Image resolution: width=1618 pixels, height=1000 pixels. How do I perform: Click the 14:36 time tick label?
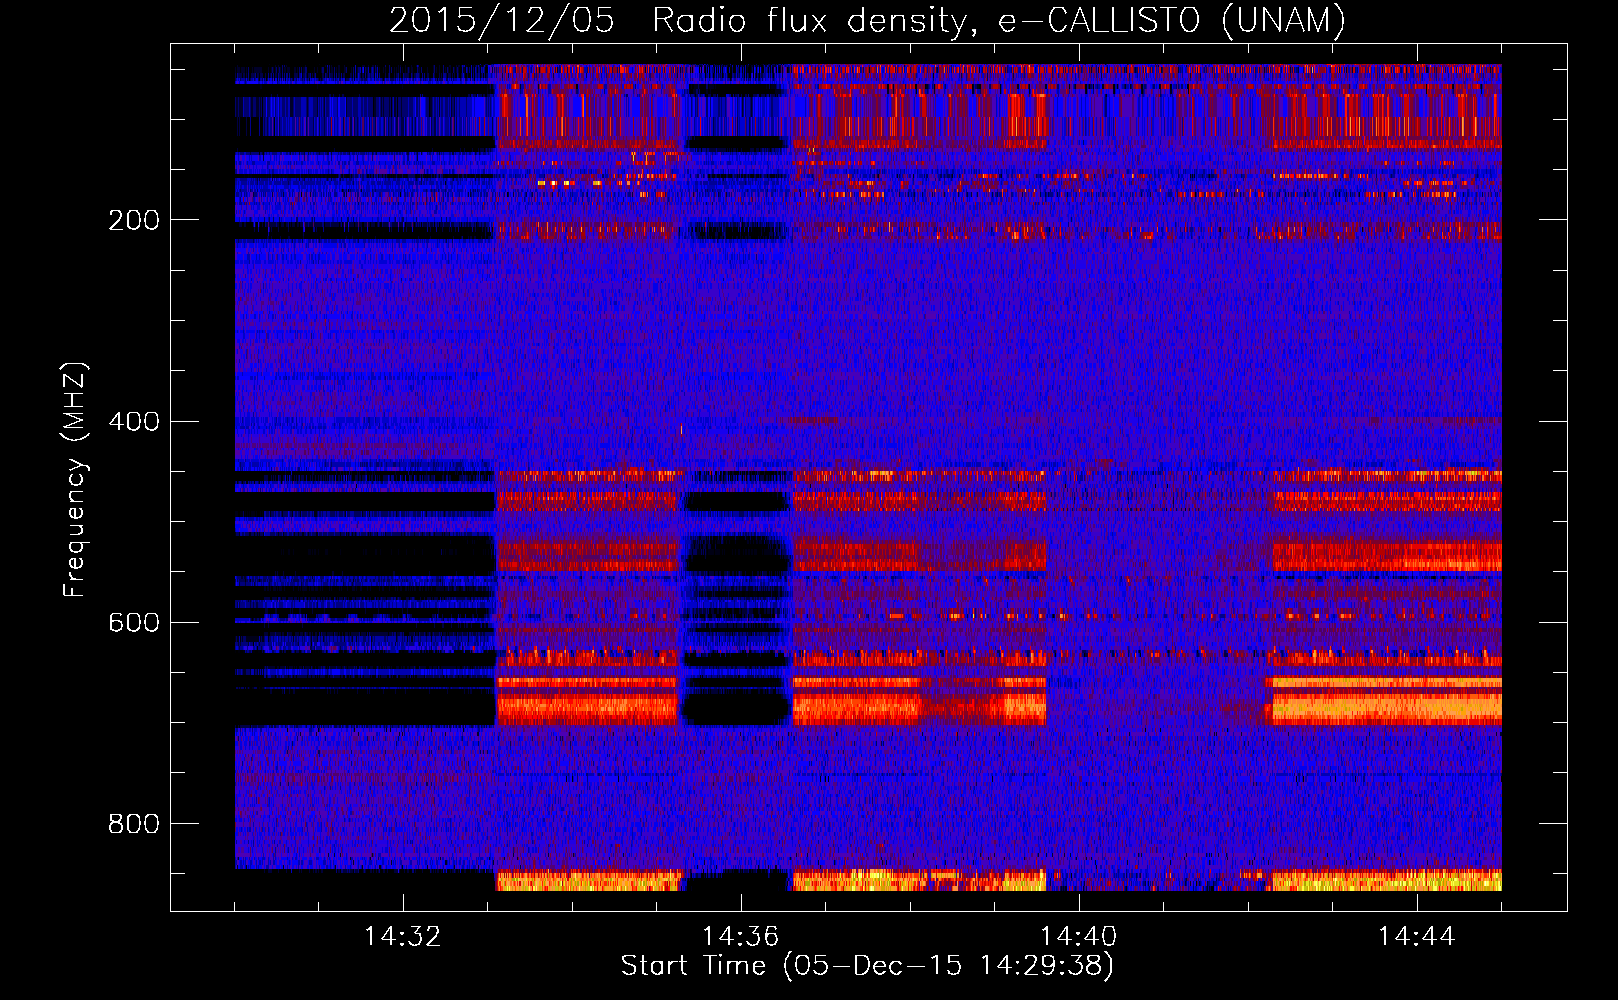(741, 936)
